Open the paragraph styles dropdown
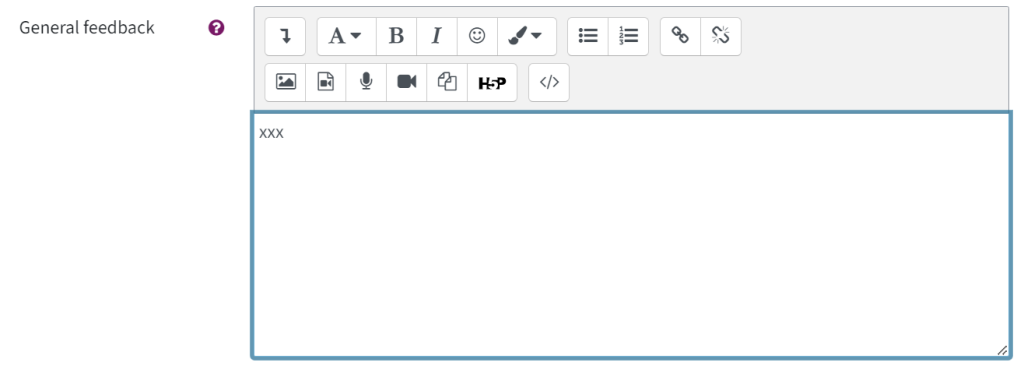Image resolution: width=1024 pixels, height=366 pixels. click(x=346, y=37)
